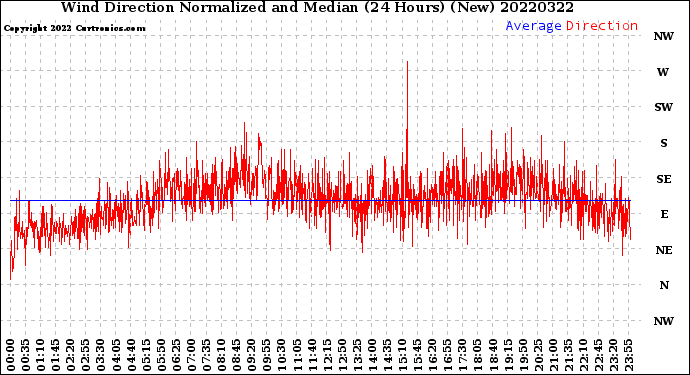Screen dimensions: 690x375
Task: Click the 17:30 time label
Action: pos(462,355)
